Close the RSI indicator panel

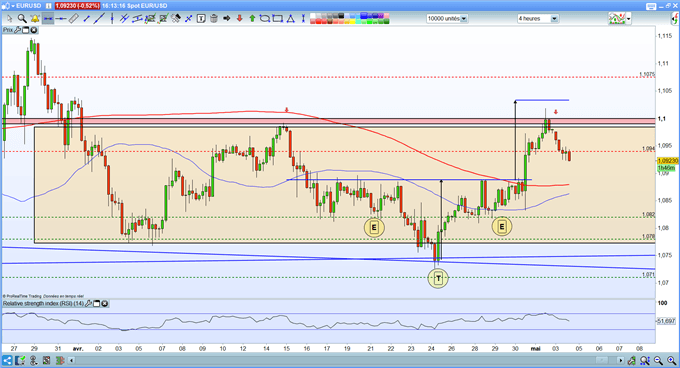point(105,303)
